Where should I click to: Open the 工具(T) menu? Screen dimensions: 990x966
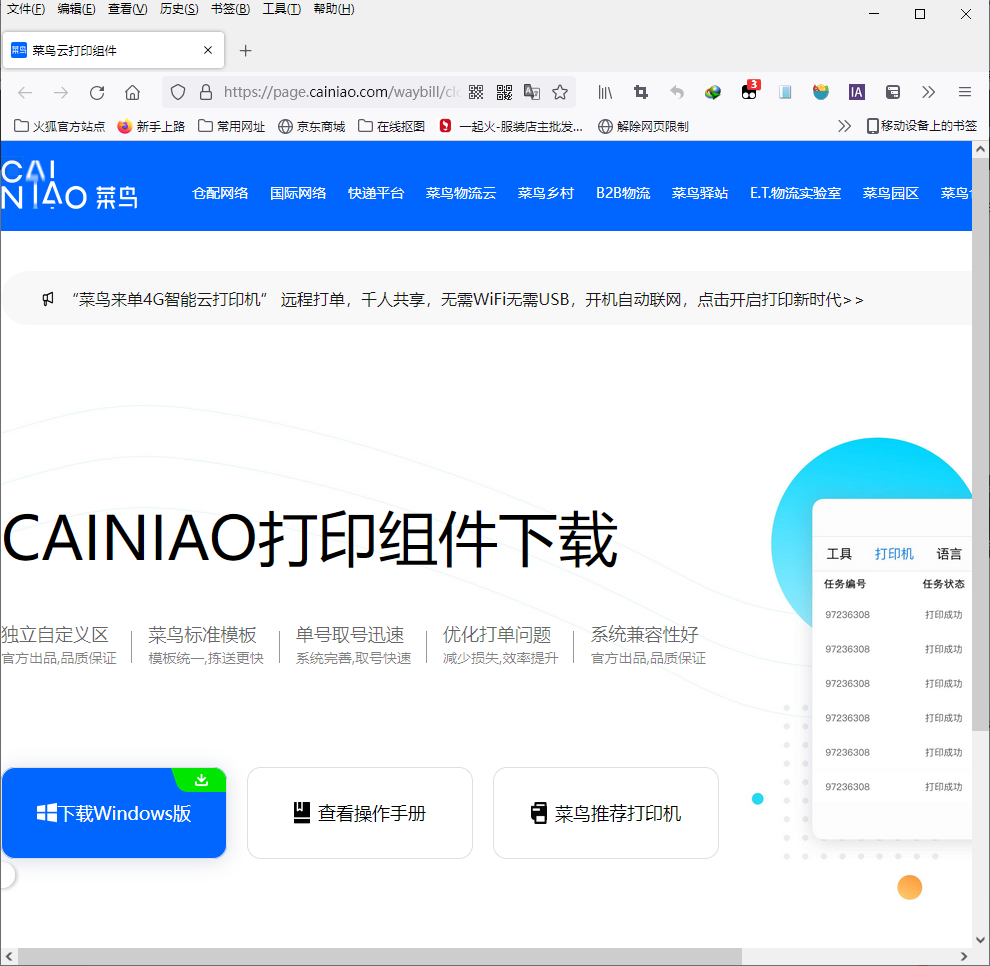pyautogui.click(x=282, y=9)
